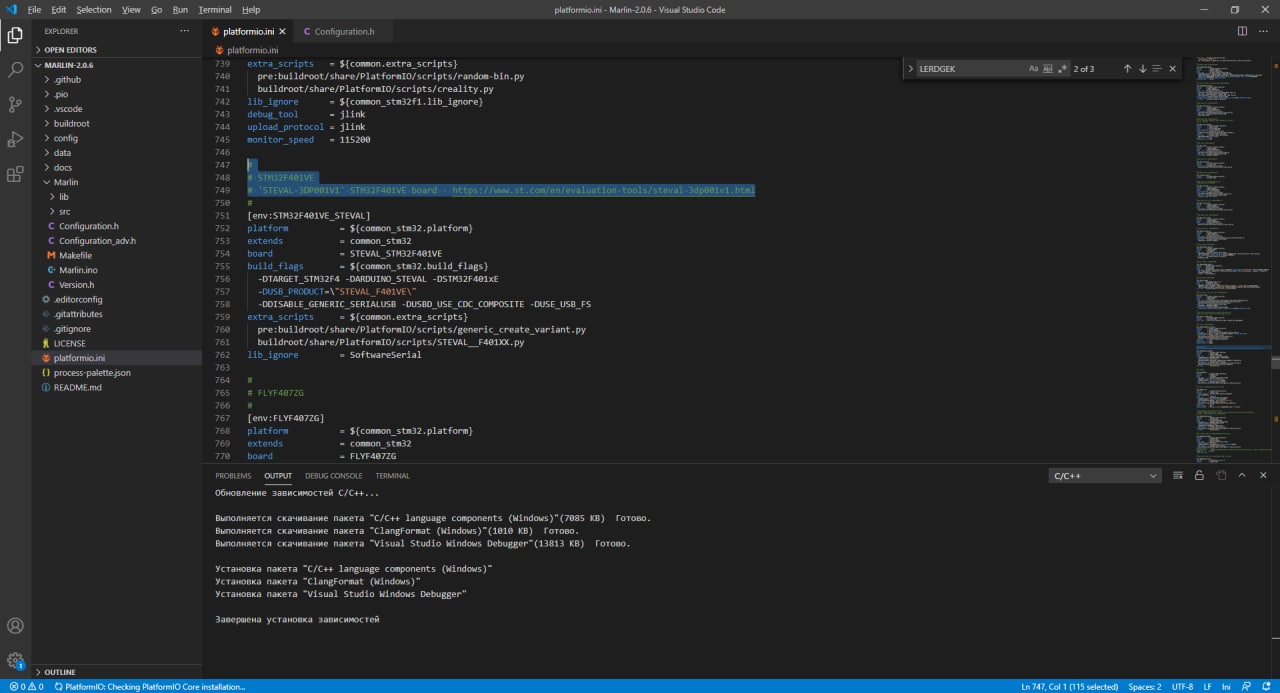Open editor More Actions ellipsis

(1264, 31)
